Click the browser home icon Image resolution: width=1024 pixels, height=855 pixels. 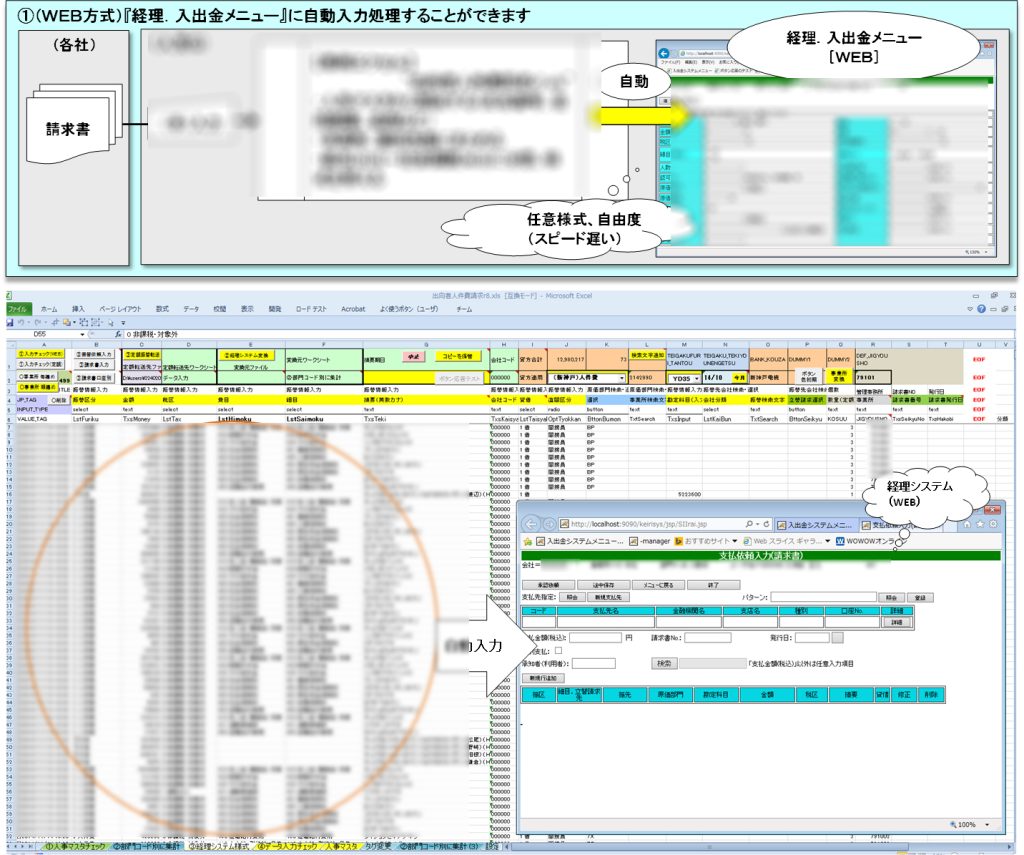[x=967, y=524]
